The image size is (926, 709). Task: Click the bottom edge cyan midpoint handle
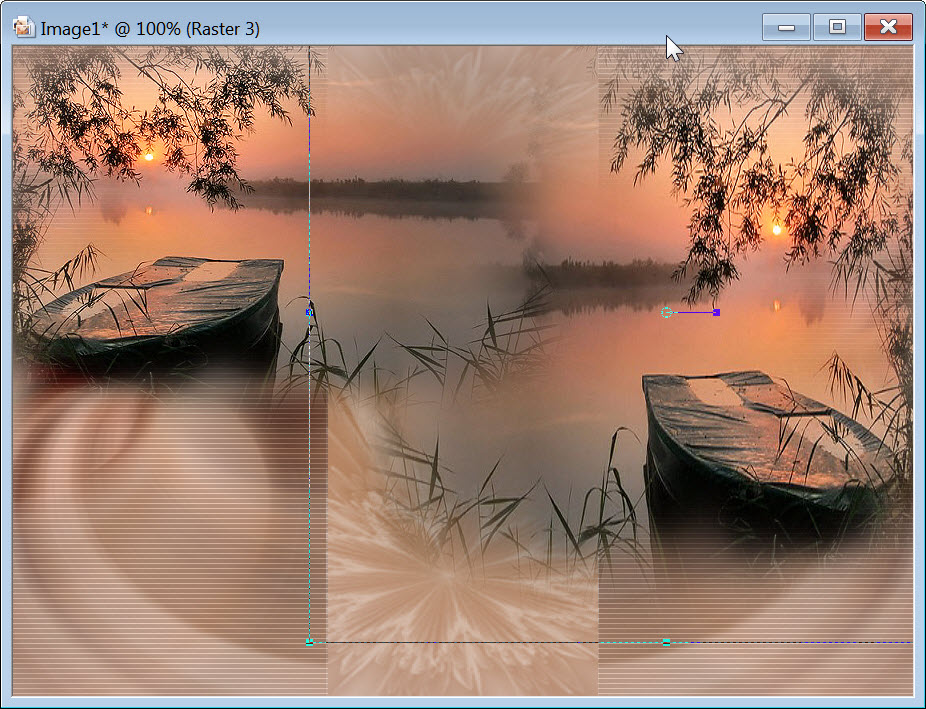666,642
